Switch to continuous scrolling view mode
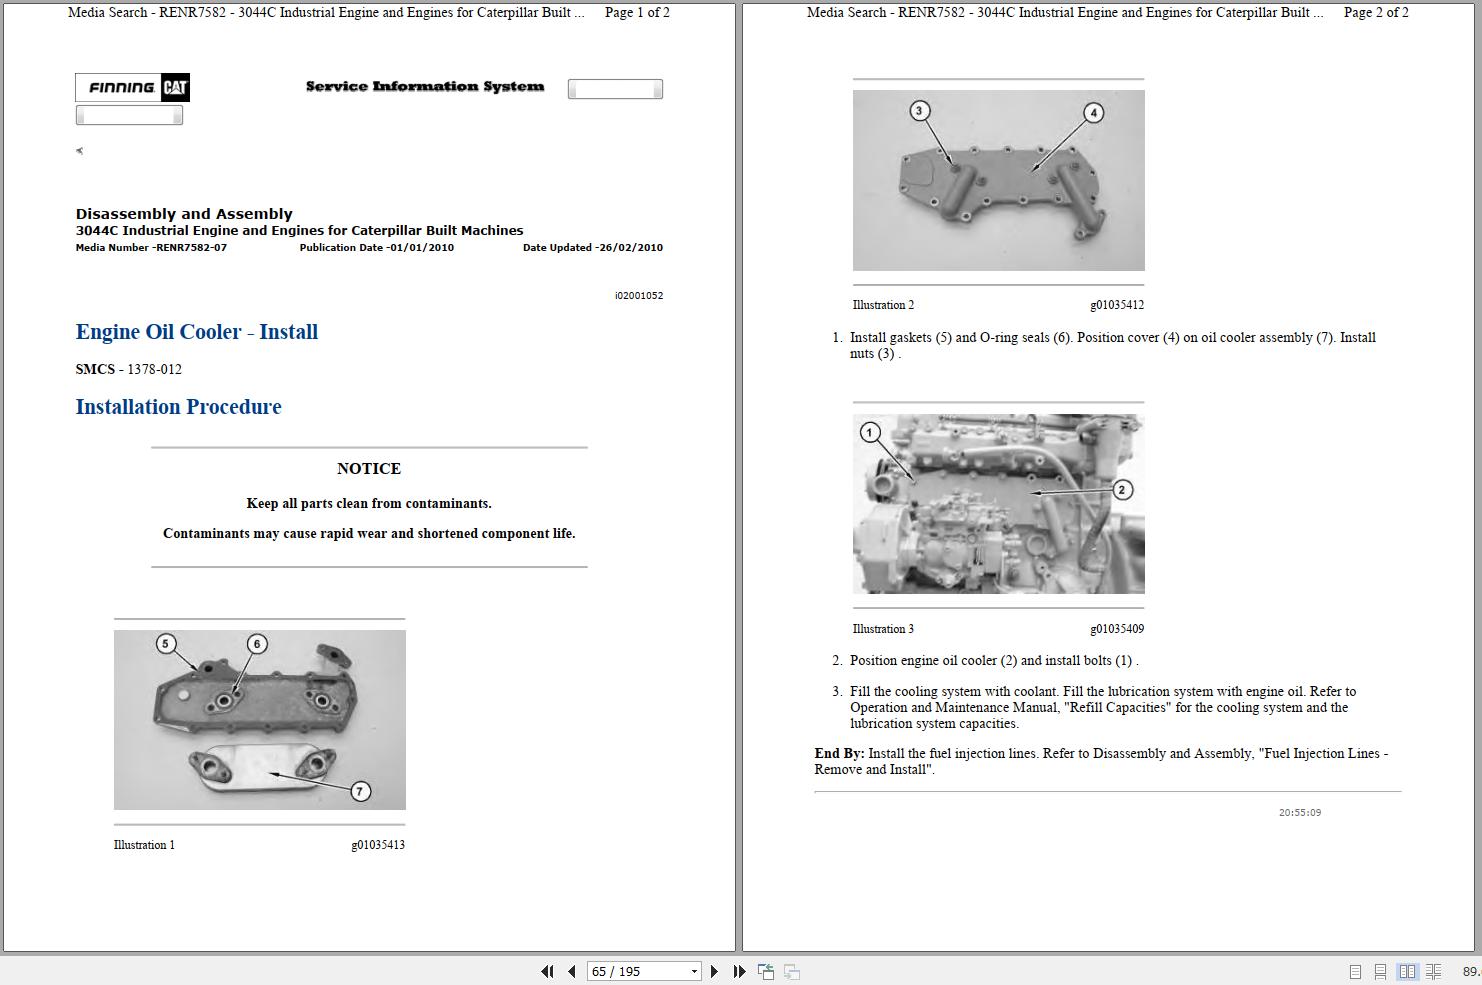Viewport: 1482px width, 985px height. 1381,971
